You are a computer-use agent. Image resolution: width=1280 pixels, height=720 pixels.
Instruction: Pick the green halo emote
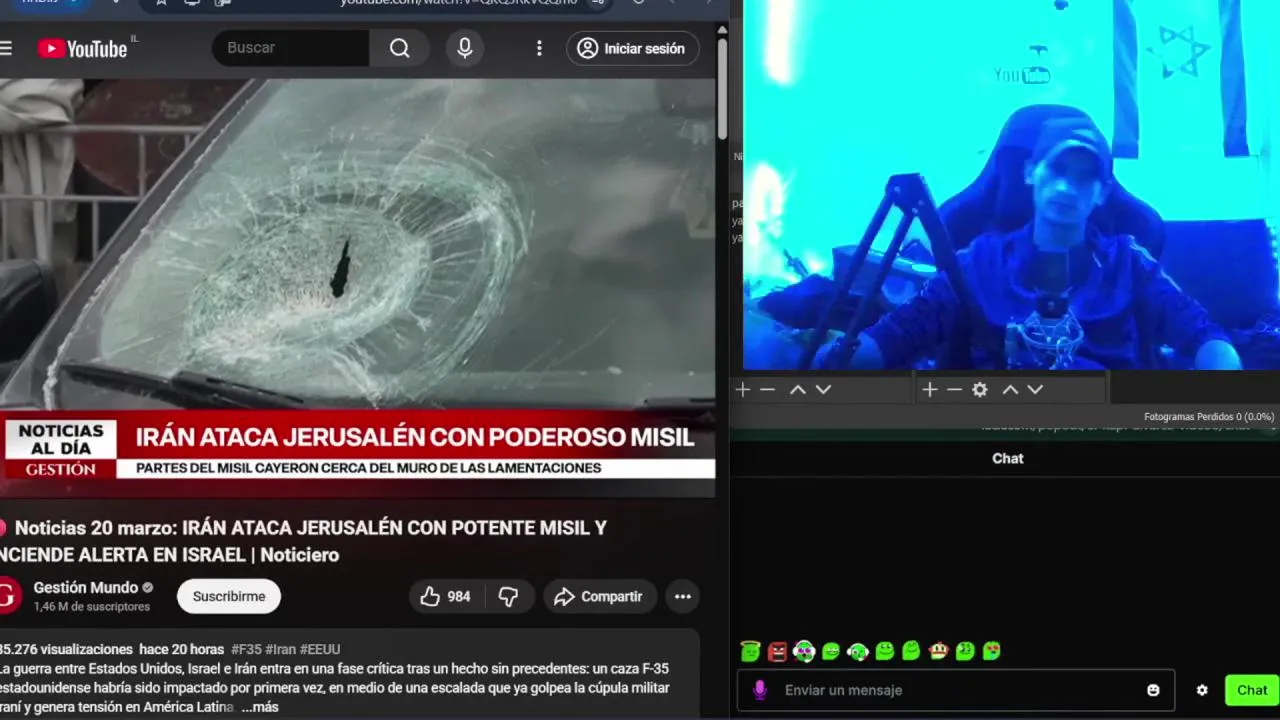pyautogui.click(x=750, y=651)
